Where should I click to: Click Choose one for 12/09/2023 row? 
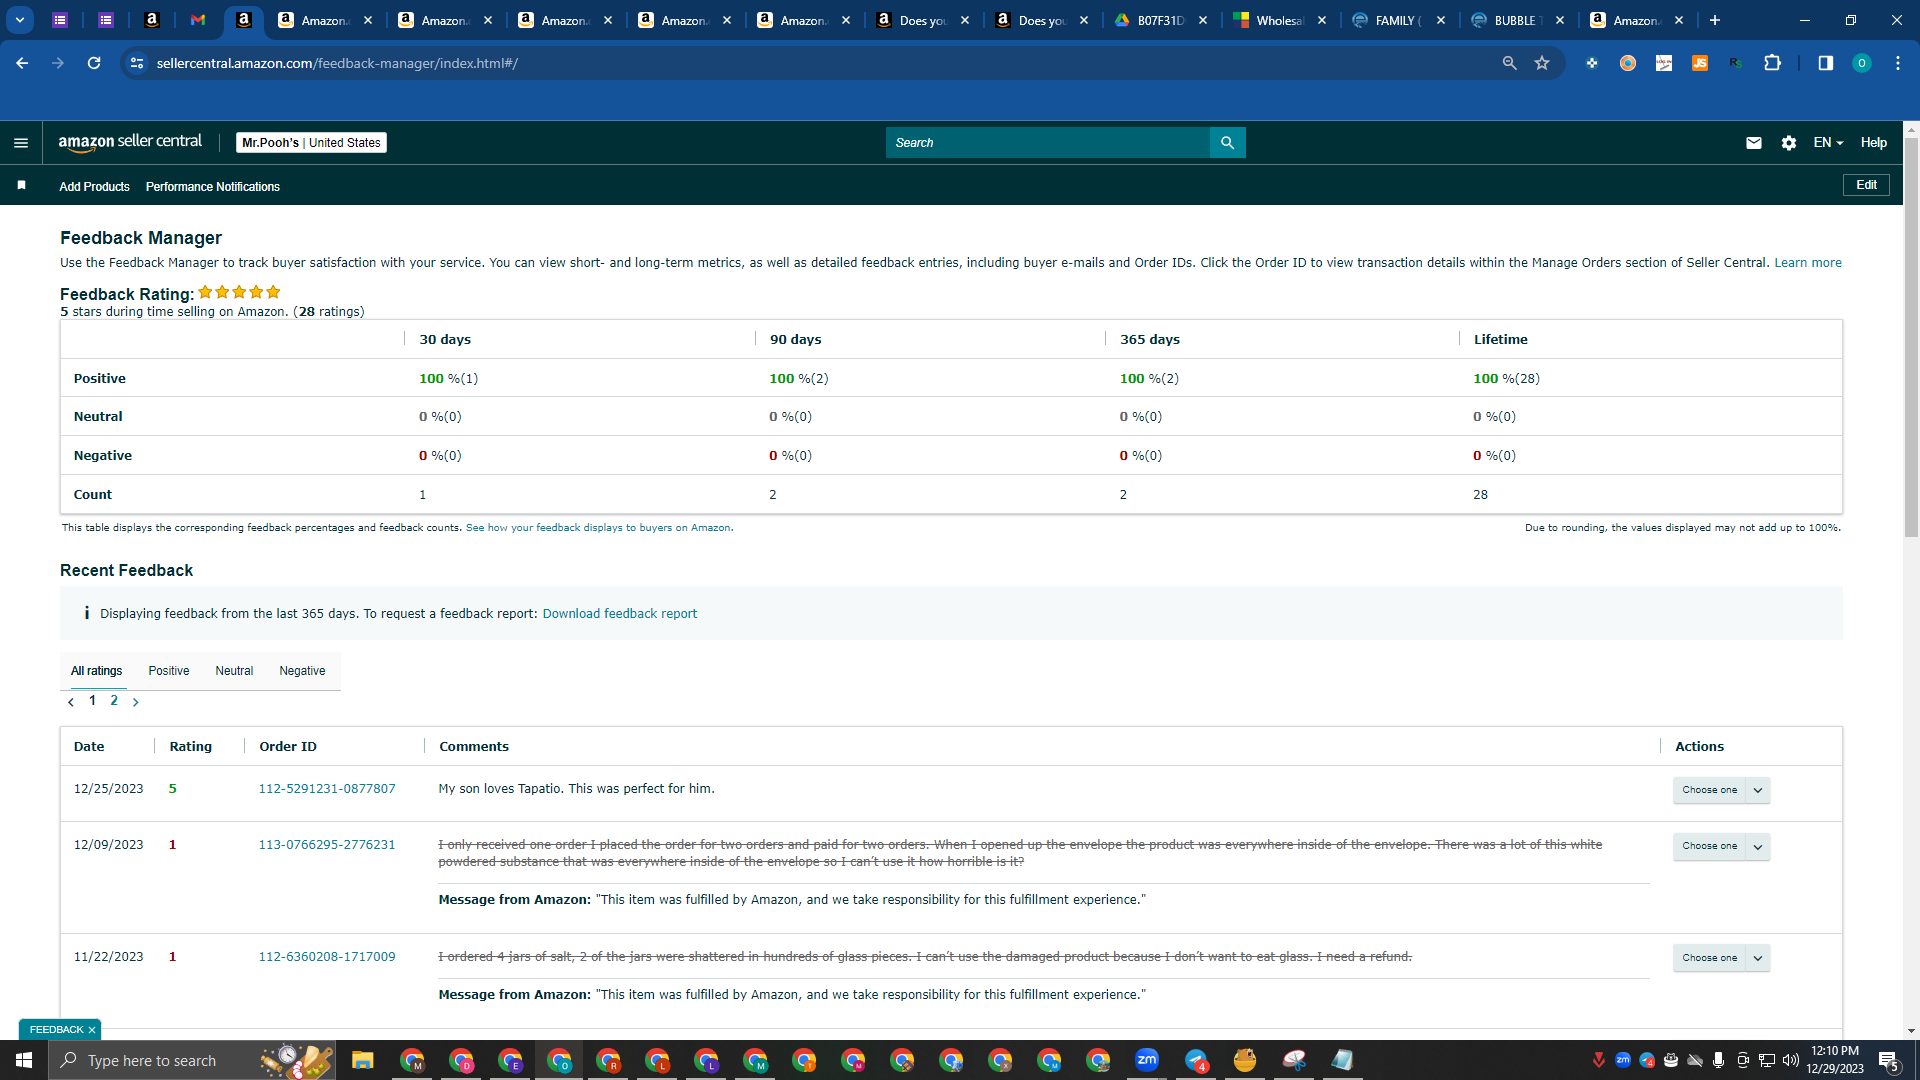point(1709,846)
